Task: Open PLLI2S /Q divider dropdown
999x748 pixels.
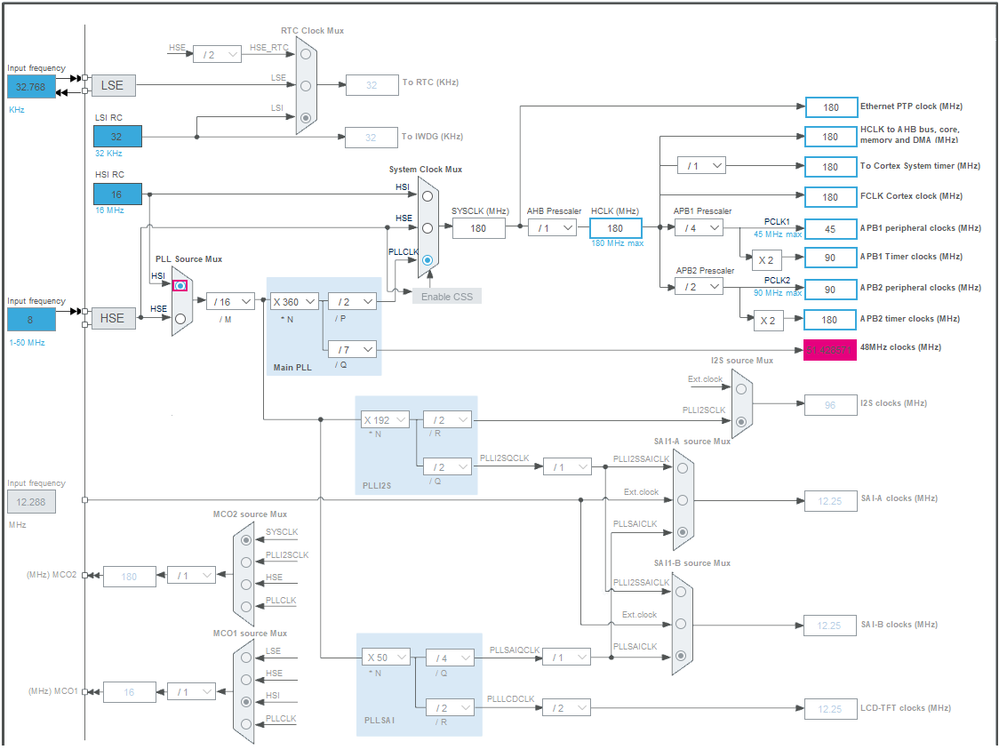Action: (447, 467)
